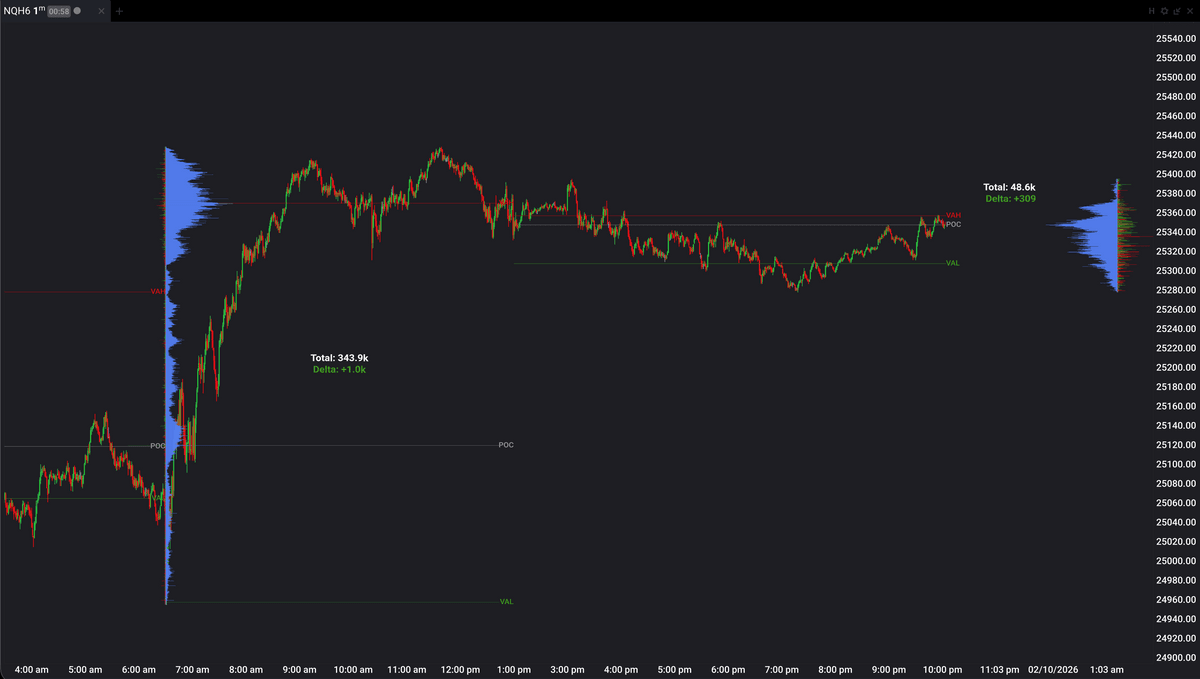Click POC label at 25120 line's right end

pos(505,445)
